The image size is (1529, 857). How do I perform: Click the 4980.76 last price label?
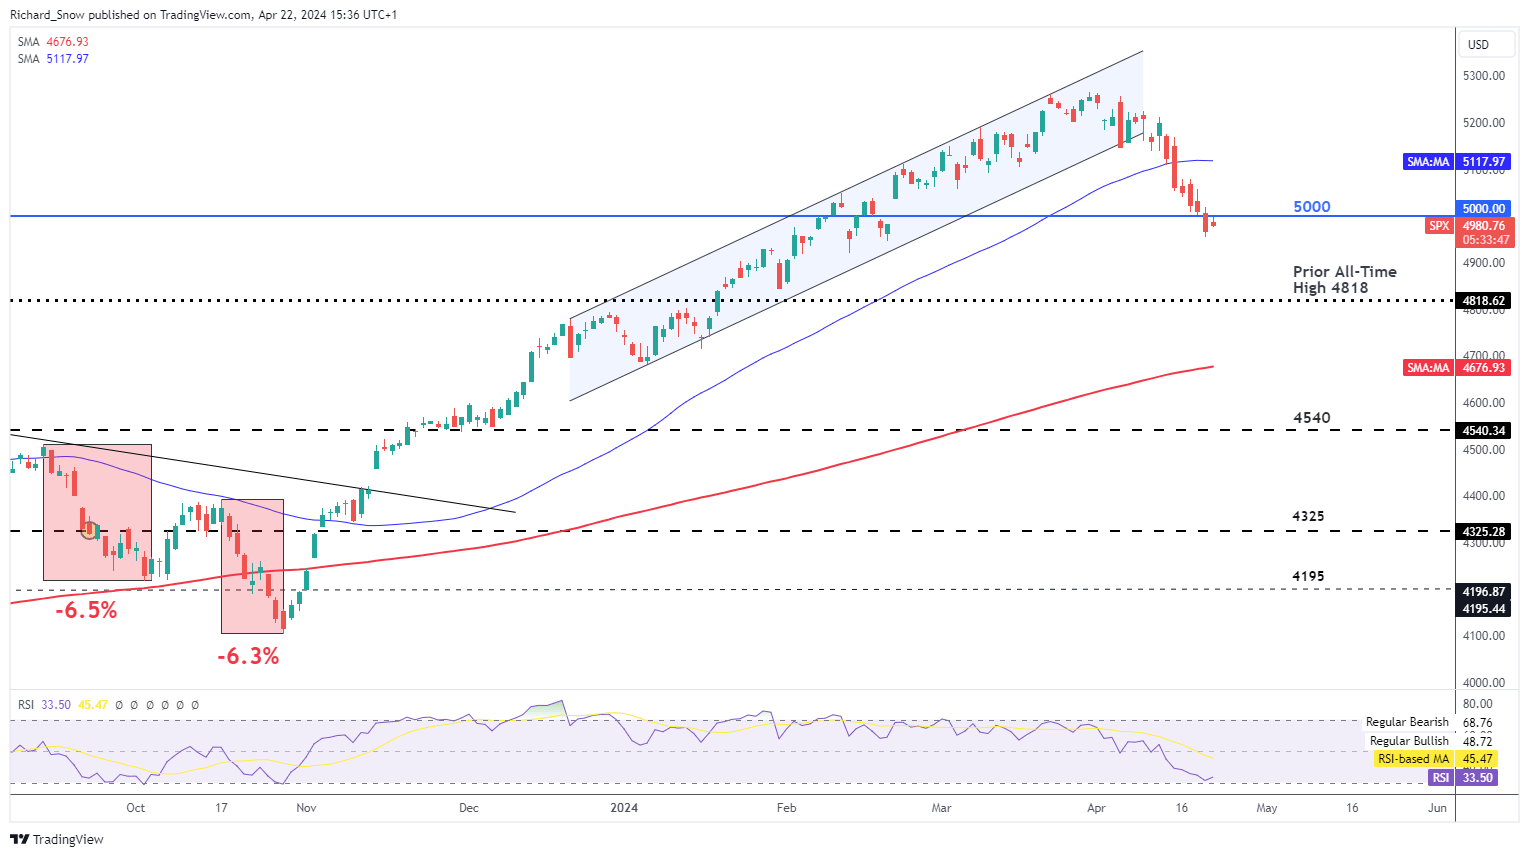click(1484, 226)
